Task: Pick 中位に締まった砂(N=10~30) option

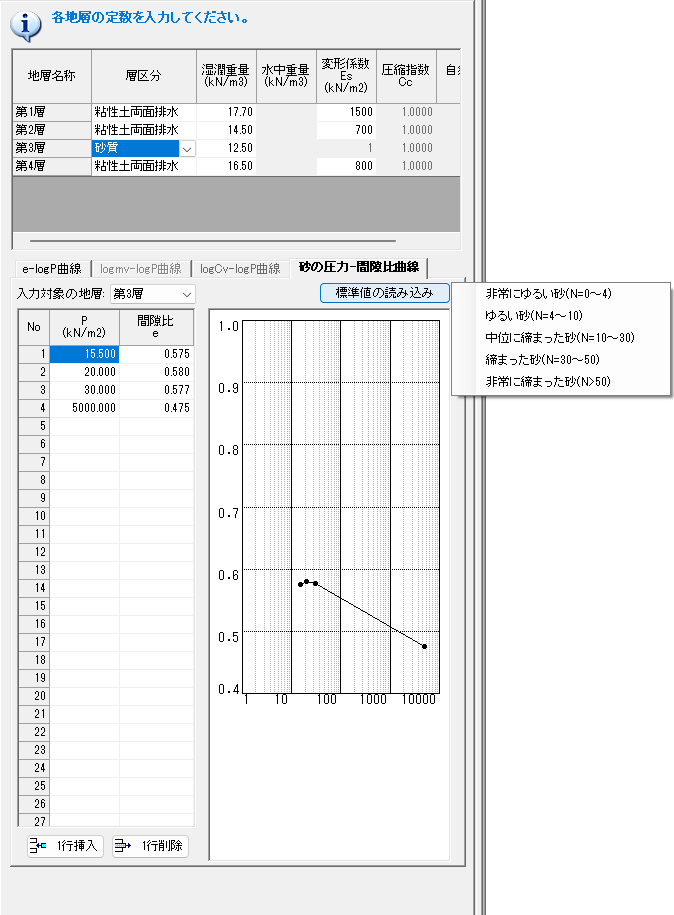Action: point(559,338)
